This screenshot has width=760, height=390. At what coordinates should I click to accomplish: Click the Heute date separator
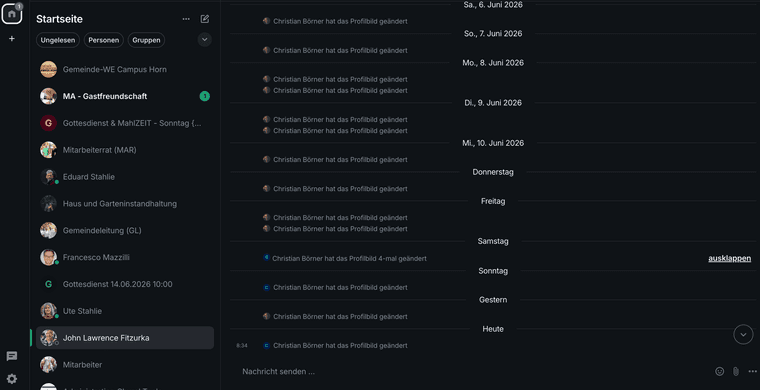click(x=493, y=329)
